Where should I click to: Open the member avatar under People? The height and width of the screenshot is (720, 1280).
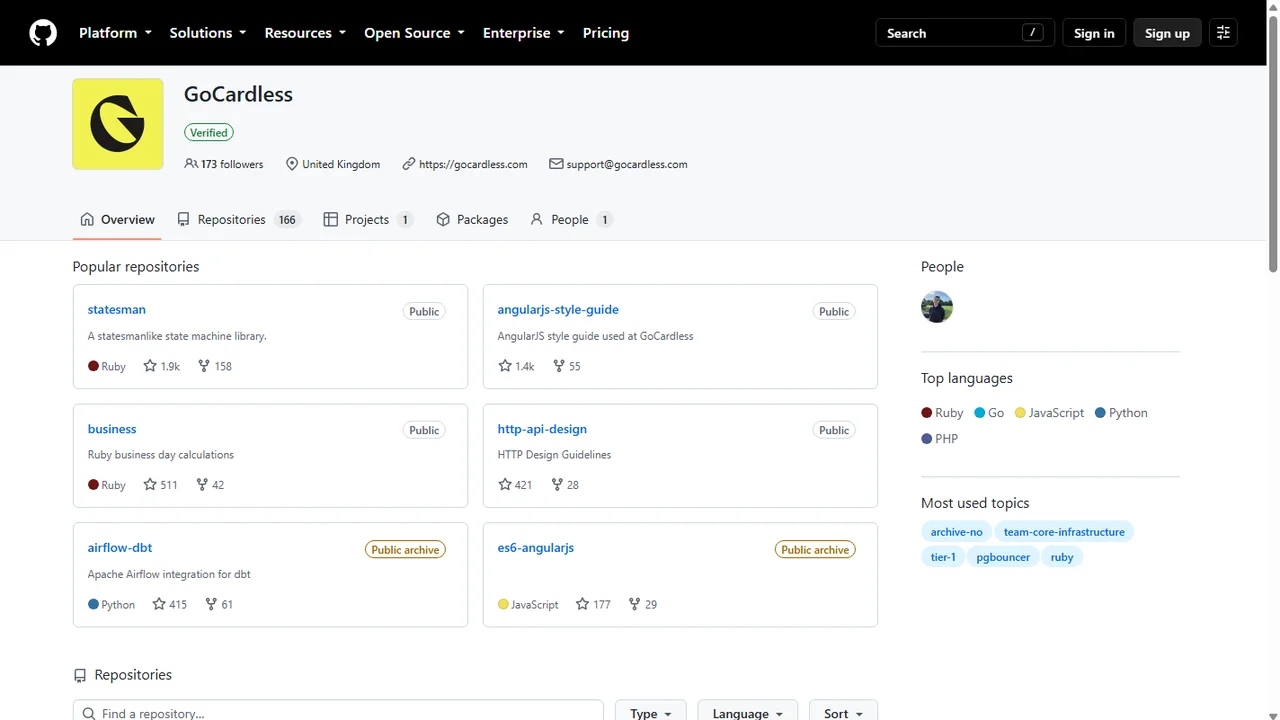937,307
